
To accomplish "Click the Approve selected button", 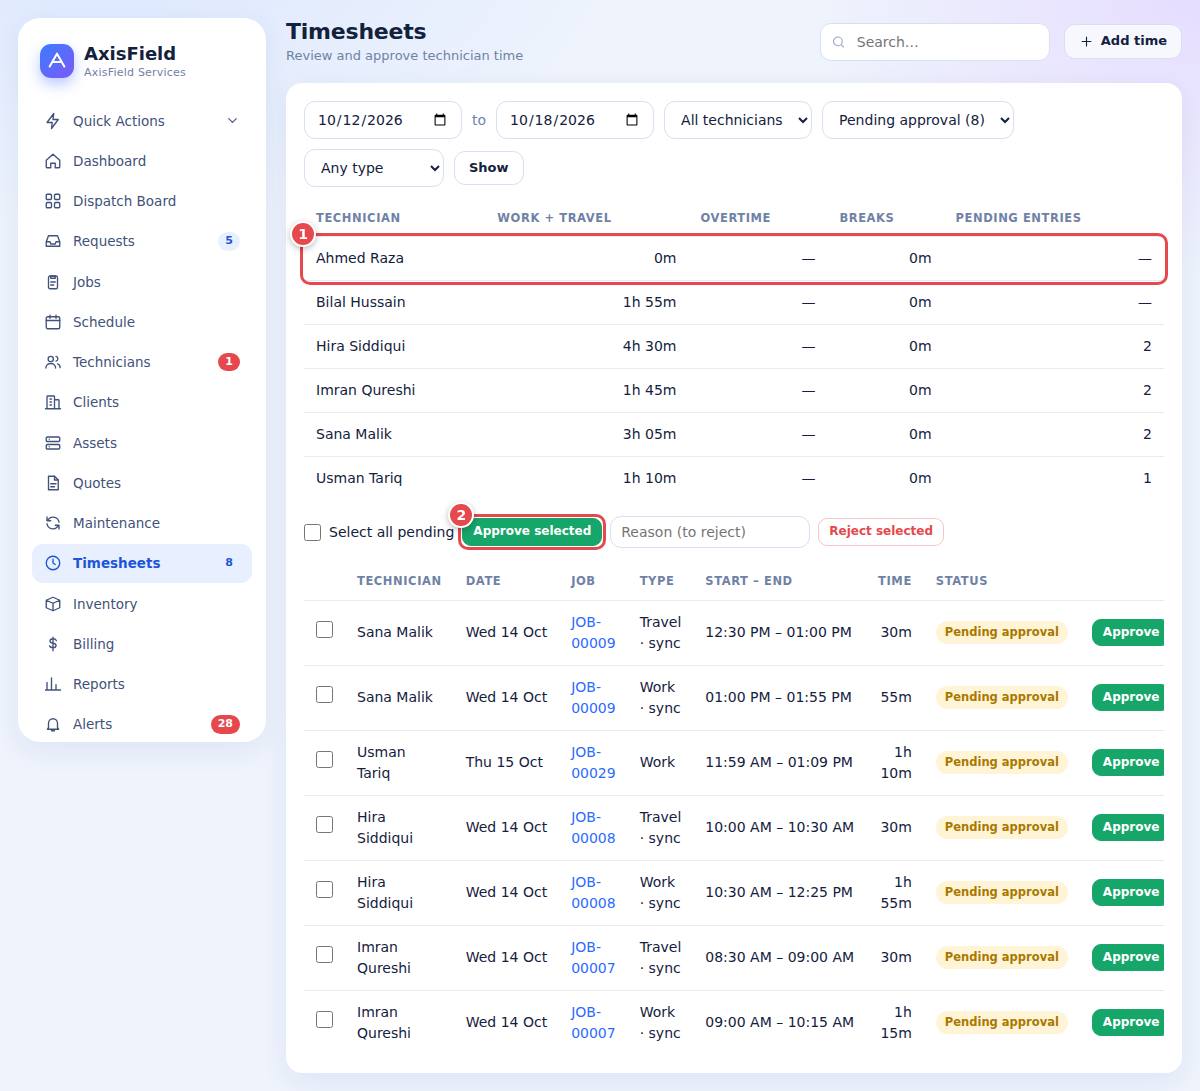I will coord(532,531).
